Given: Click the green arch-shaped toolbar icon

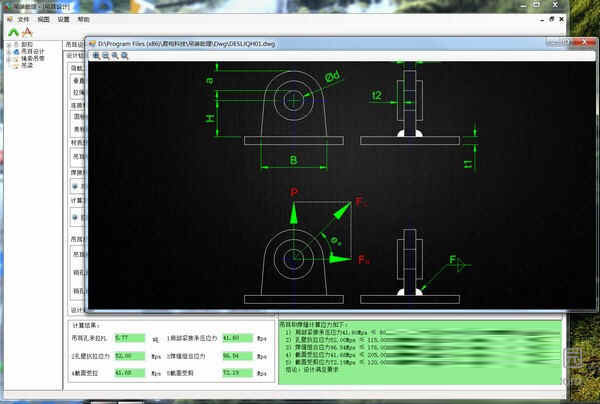Looking at the screenshot, I should tap(13, 32).
